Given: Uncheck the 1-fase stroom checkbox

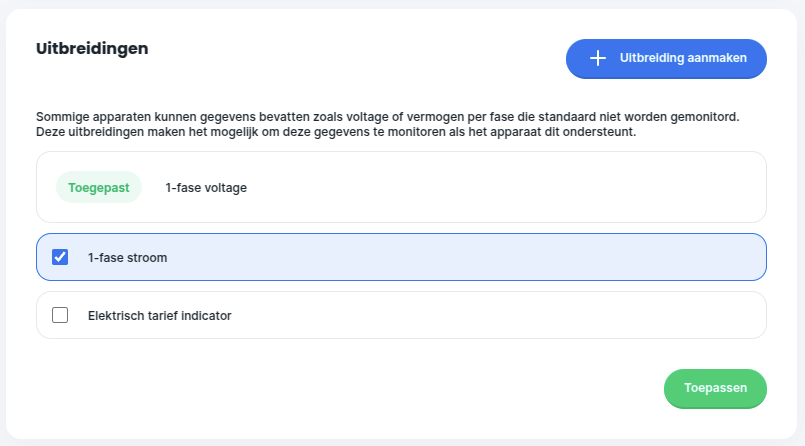Looking at the screenshot, I should coord(60,257).
